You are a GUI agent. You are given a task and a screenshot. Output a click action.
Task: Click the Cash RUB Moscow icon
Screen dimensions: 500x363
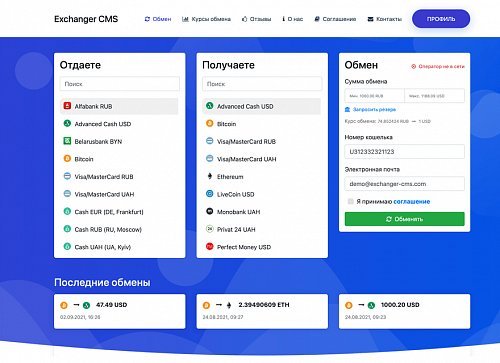click(x=67, y=229)
